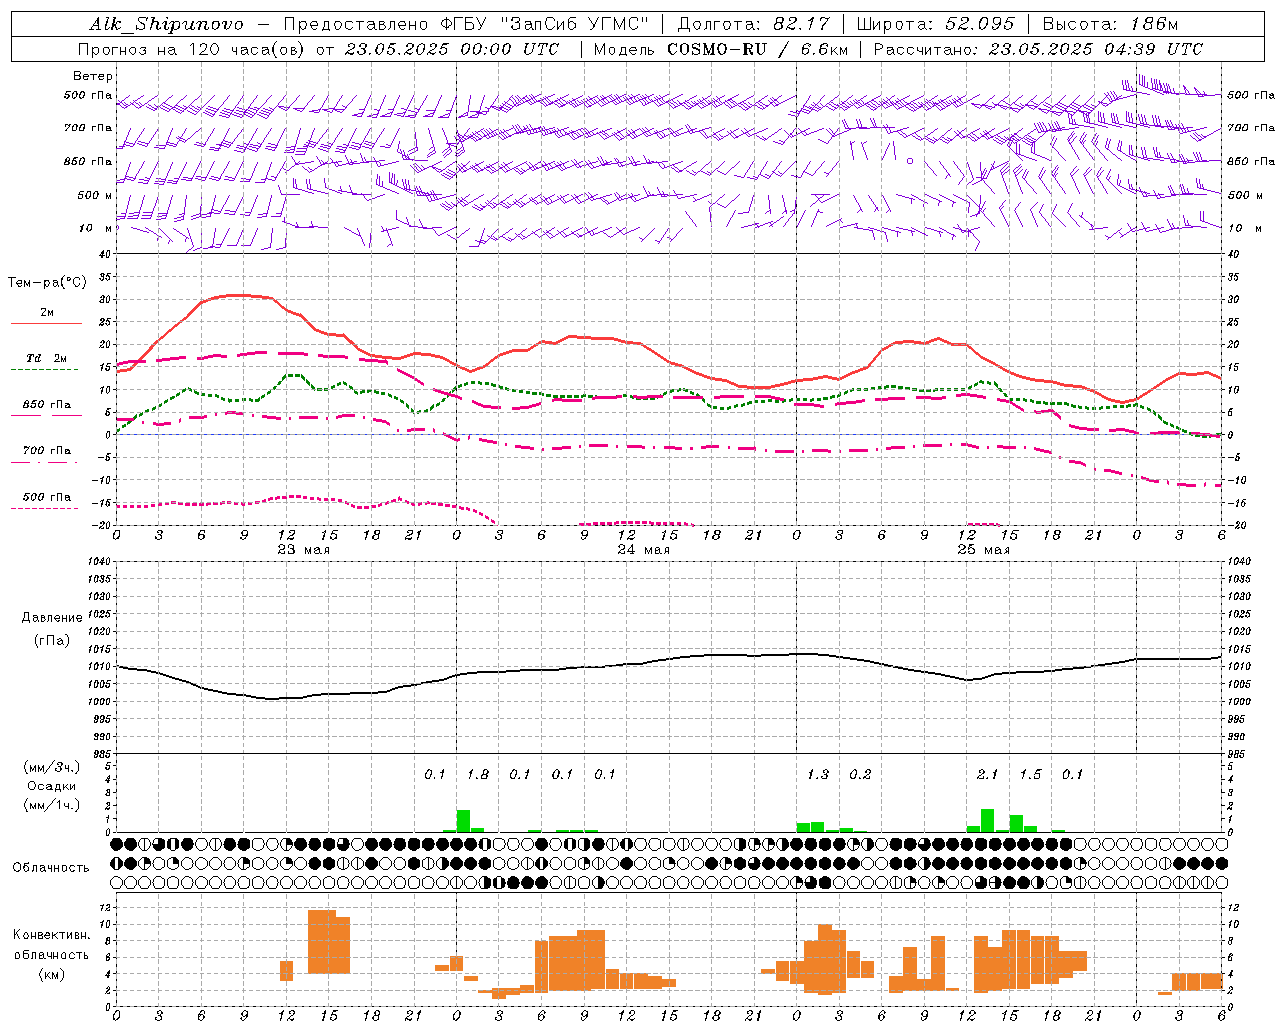Click the 24 мая date label
Image resolution: width=1280 pixels, height=1024 pixels.
coord(644,550)
